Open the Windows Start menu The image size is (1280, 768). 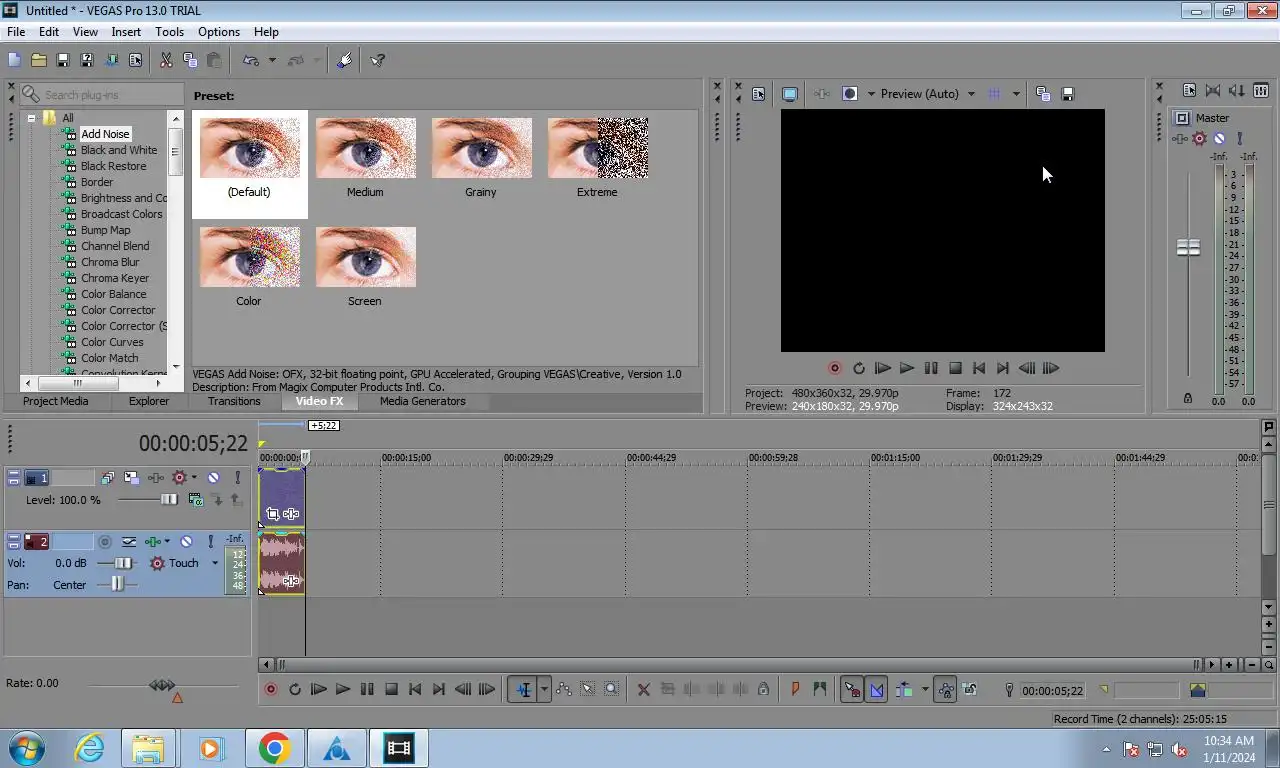click(26, 748)
